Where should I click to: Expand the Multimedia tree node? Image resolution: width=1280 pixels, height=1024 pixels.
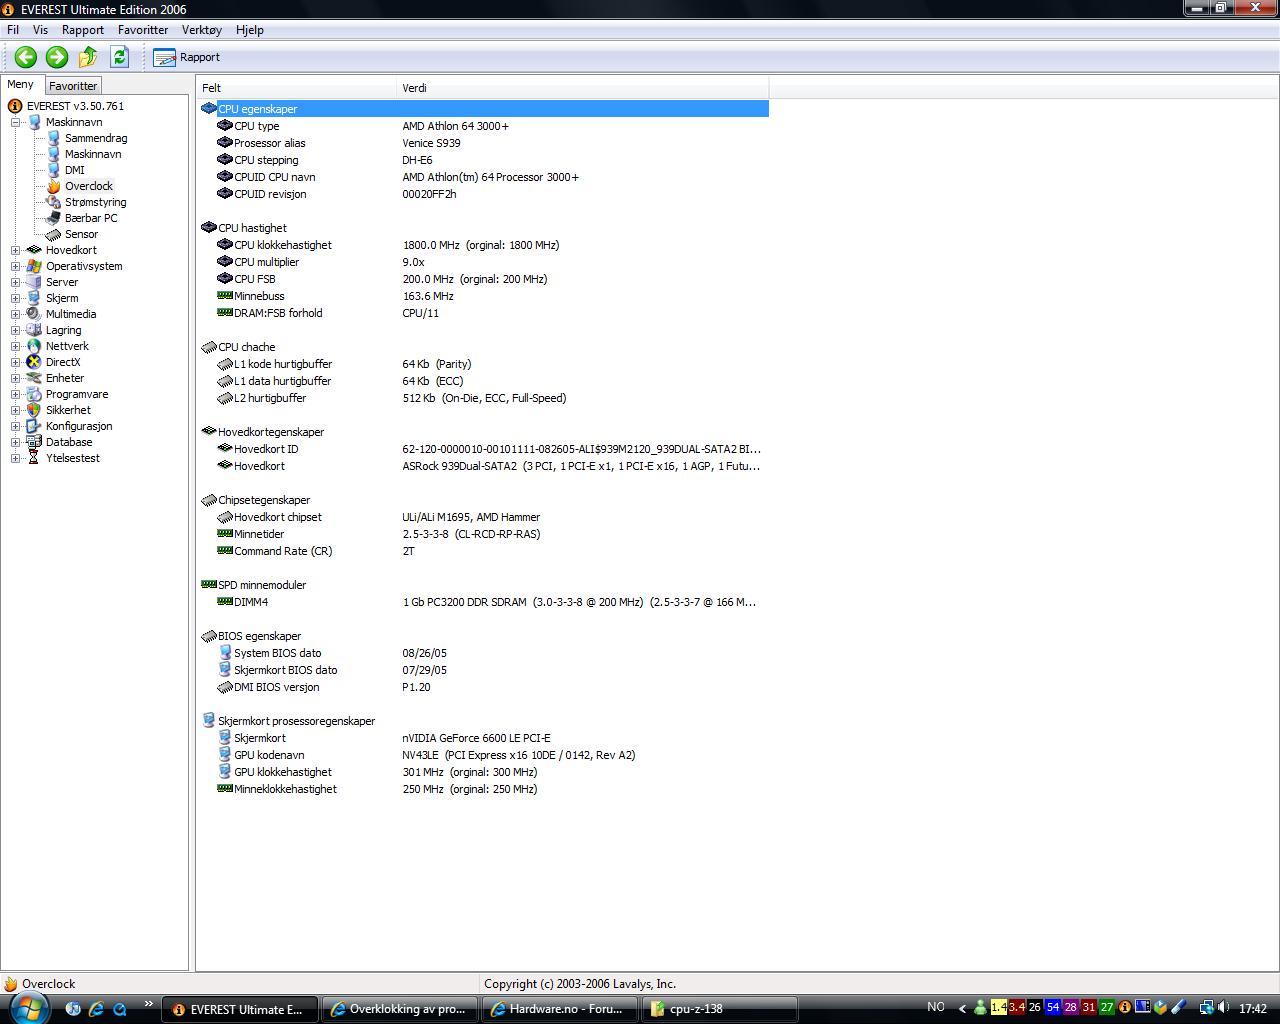coord(16,314)
